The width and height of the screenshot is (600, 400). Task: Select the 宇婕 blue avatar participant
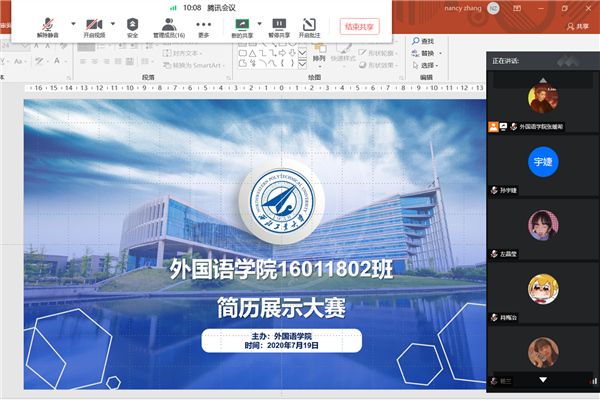(x=542, y=161)
